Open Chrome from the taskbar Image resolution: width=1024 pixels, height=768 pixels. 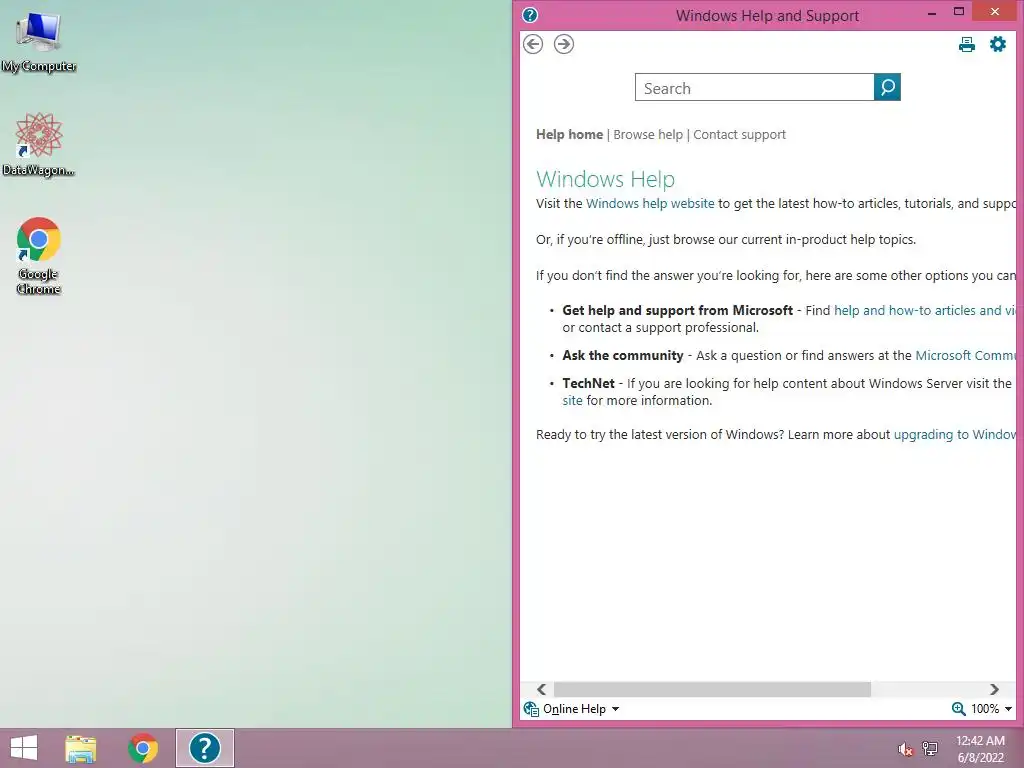tap(143, 748)
